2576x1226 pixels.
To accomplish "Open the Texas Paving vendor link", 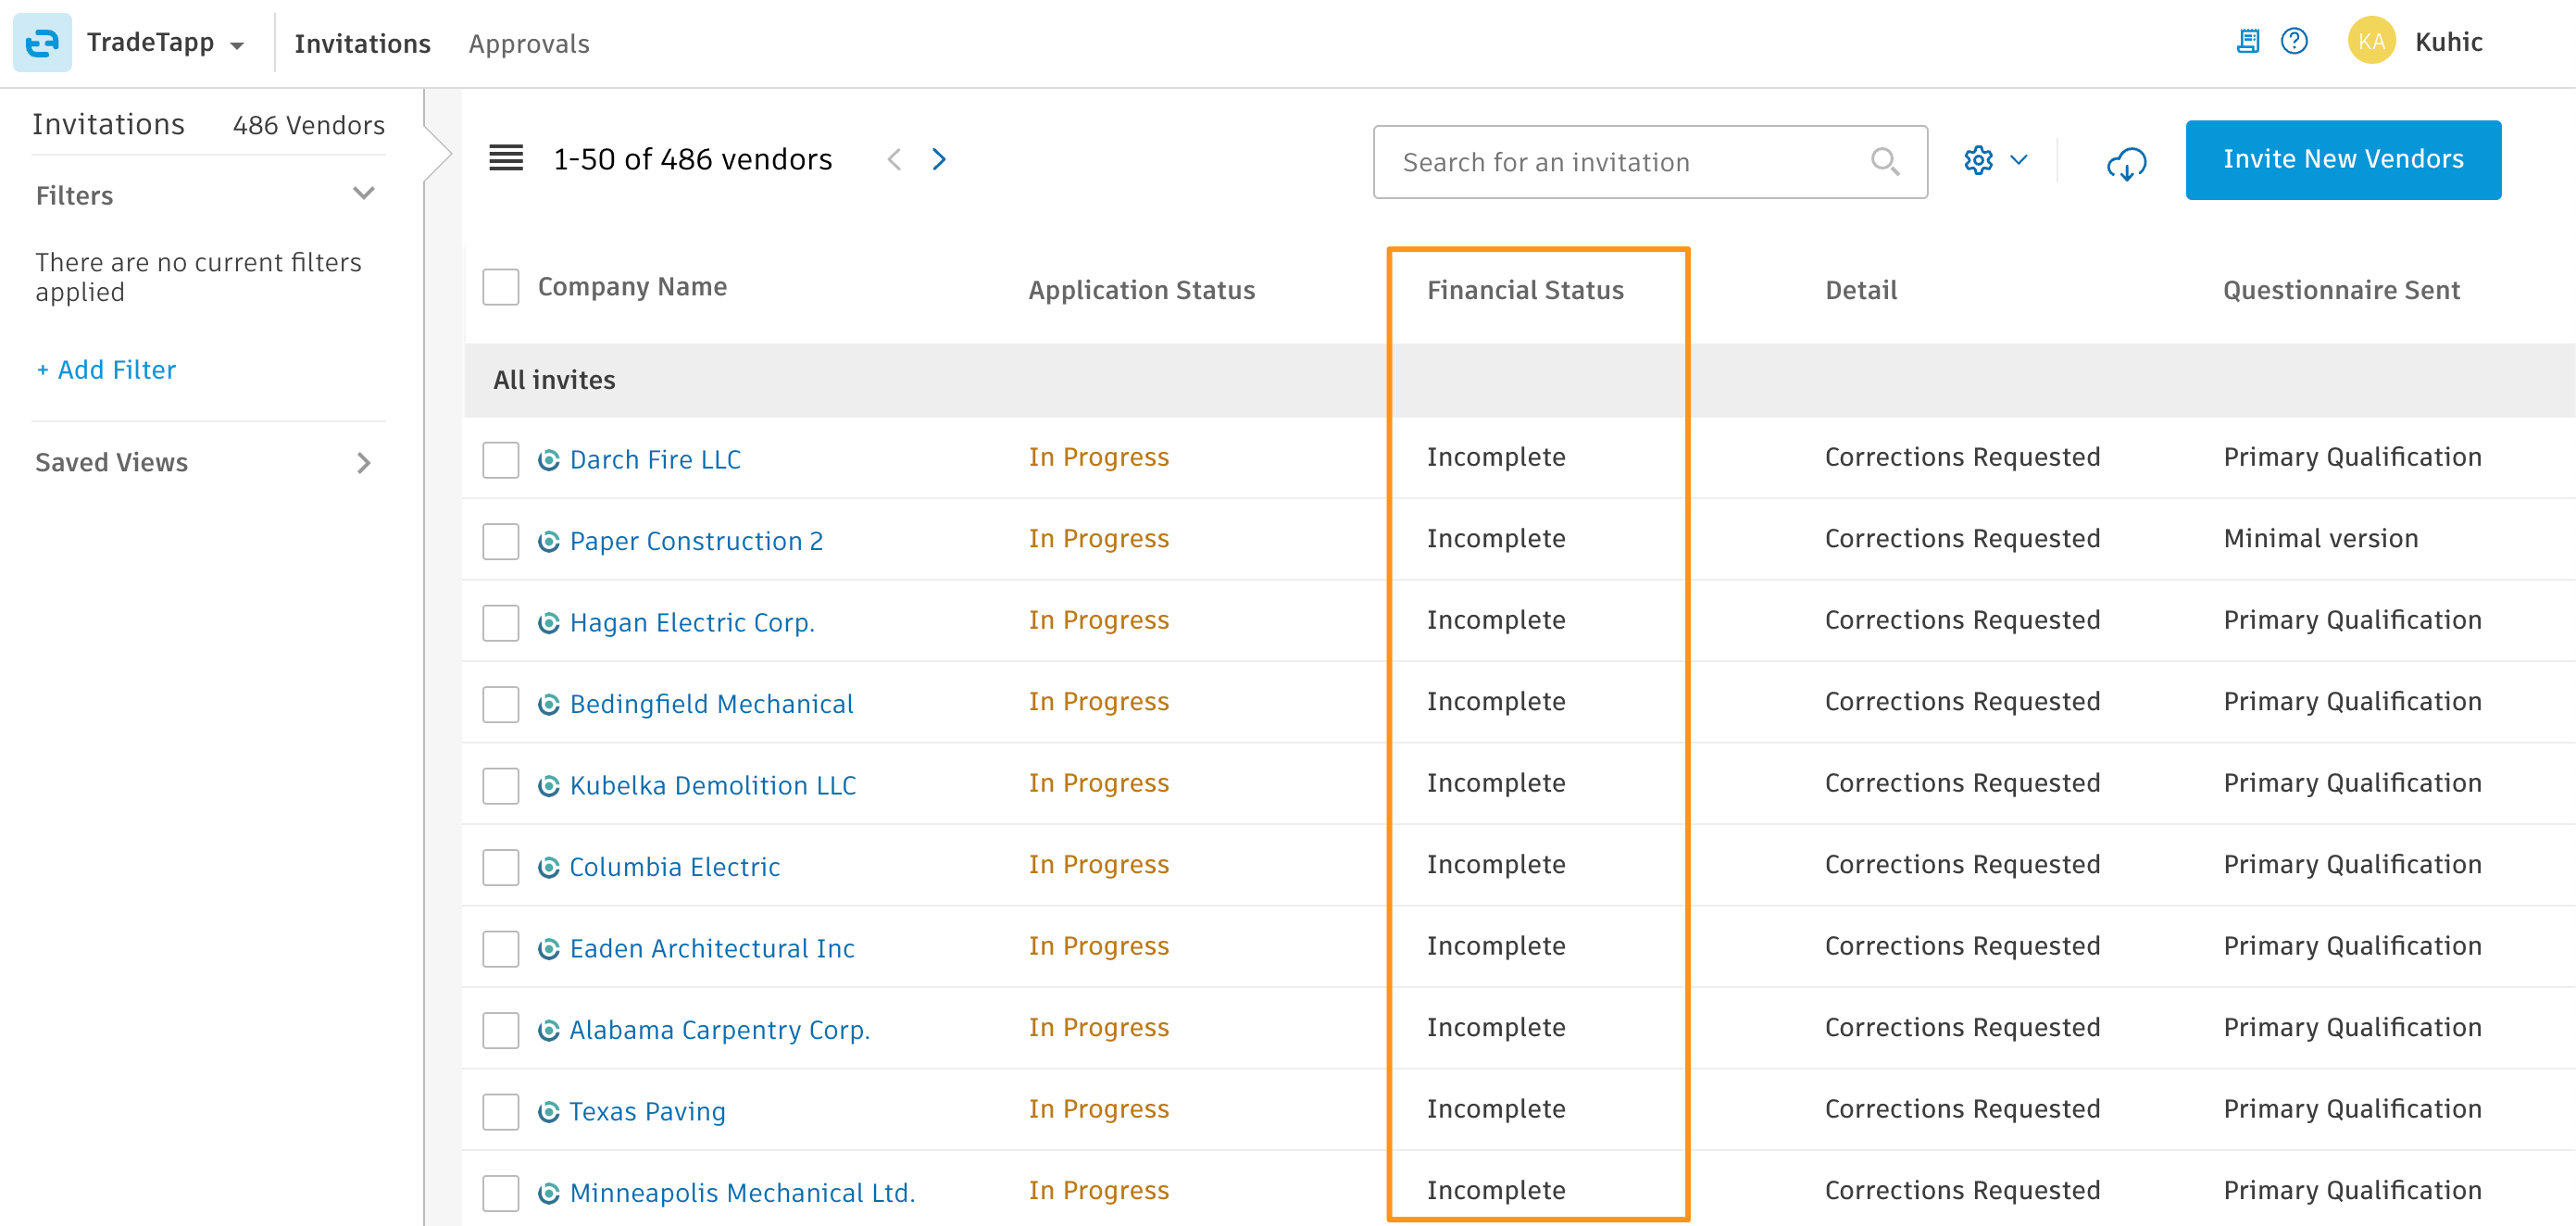I will [647, 1112].
